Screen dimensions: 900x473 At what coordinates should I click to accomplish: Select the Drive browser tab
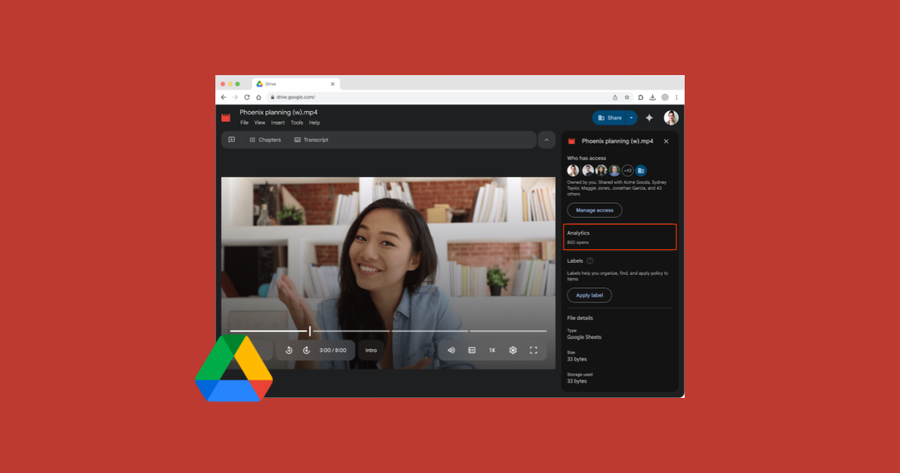[x=296, y=84]
